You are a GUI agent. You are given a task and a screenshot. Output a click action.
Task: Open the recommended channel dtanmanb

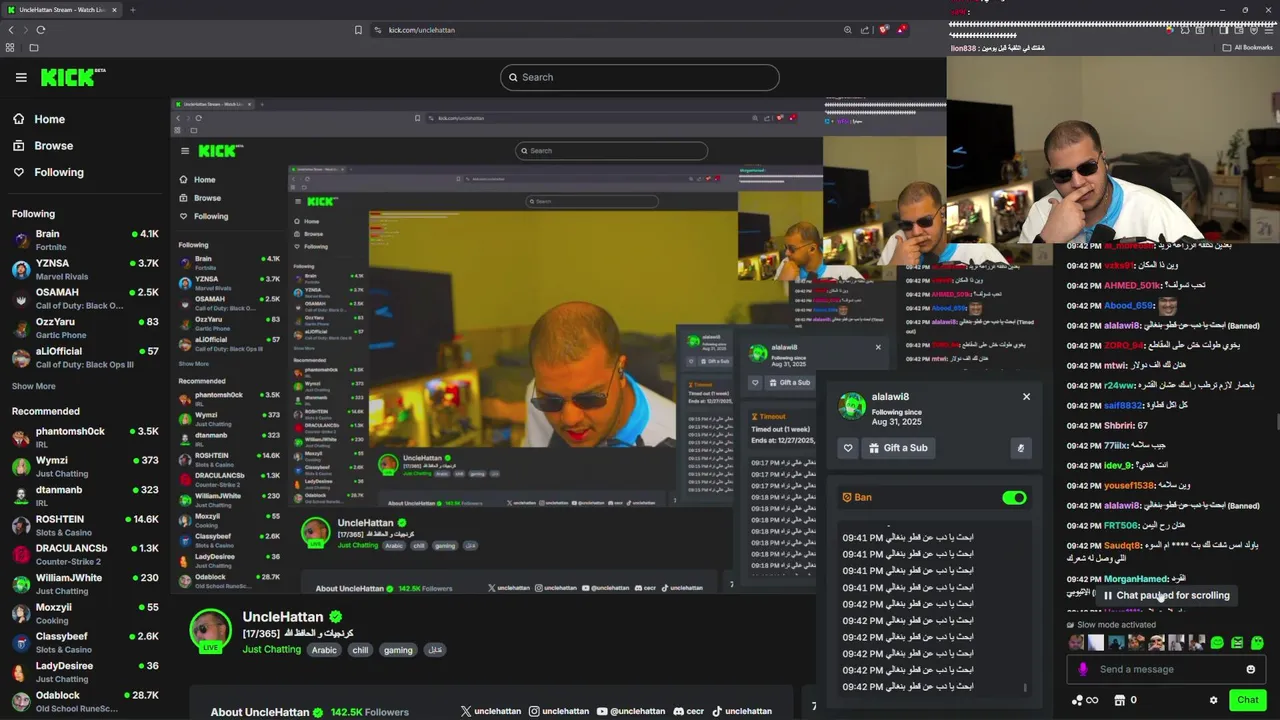tap(85, 496)
